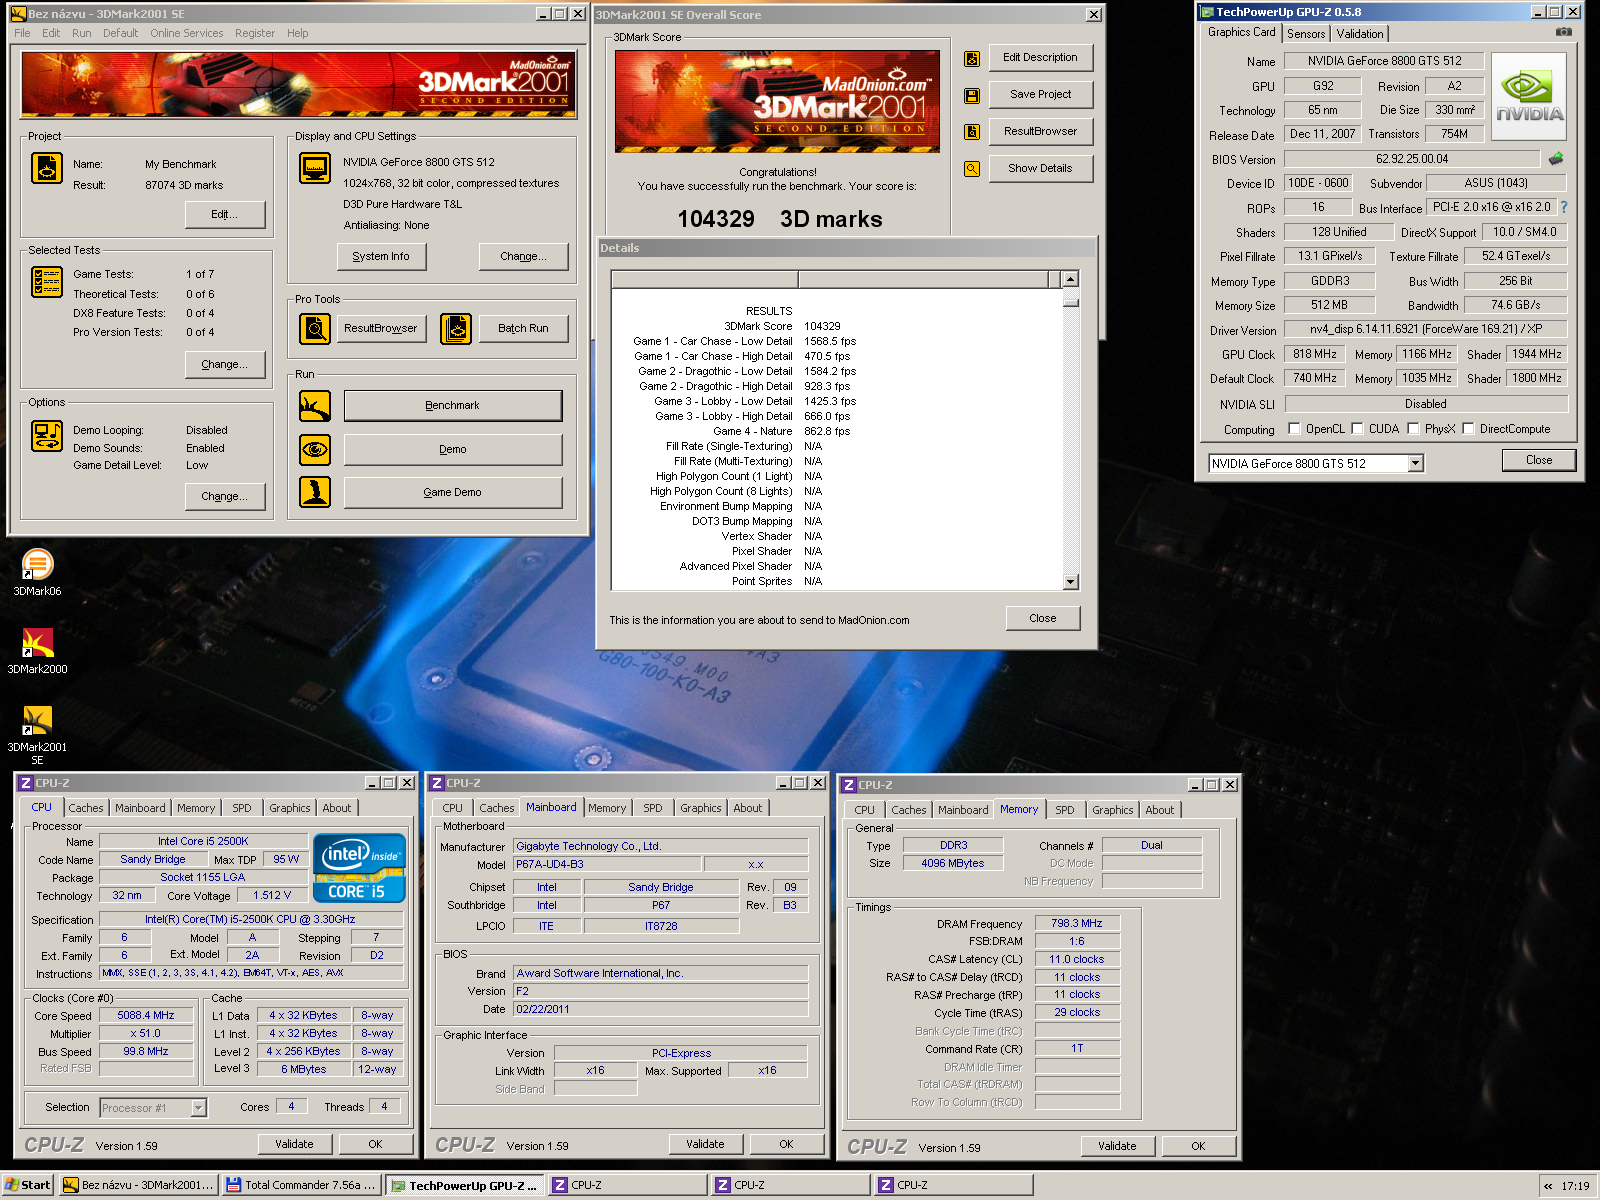Open the 3DMark06 desktop shortcut
1600x1200 pixels.
pyautogui.click(x=37, y=573)
